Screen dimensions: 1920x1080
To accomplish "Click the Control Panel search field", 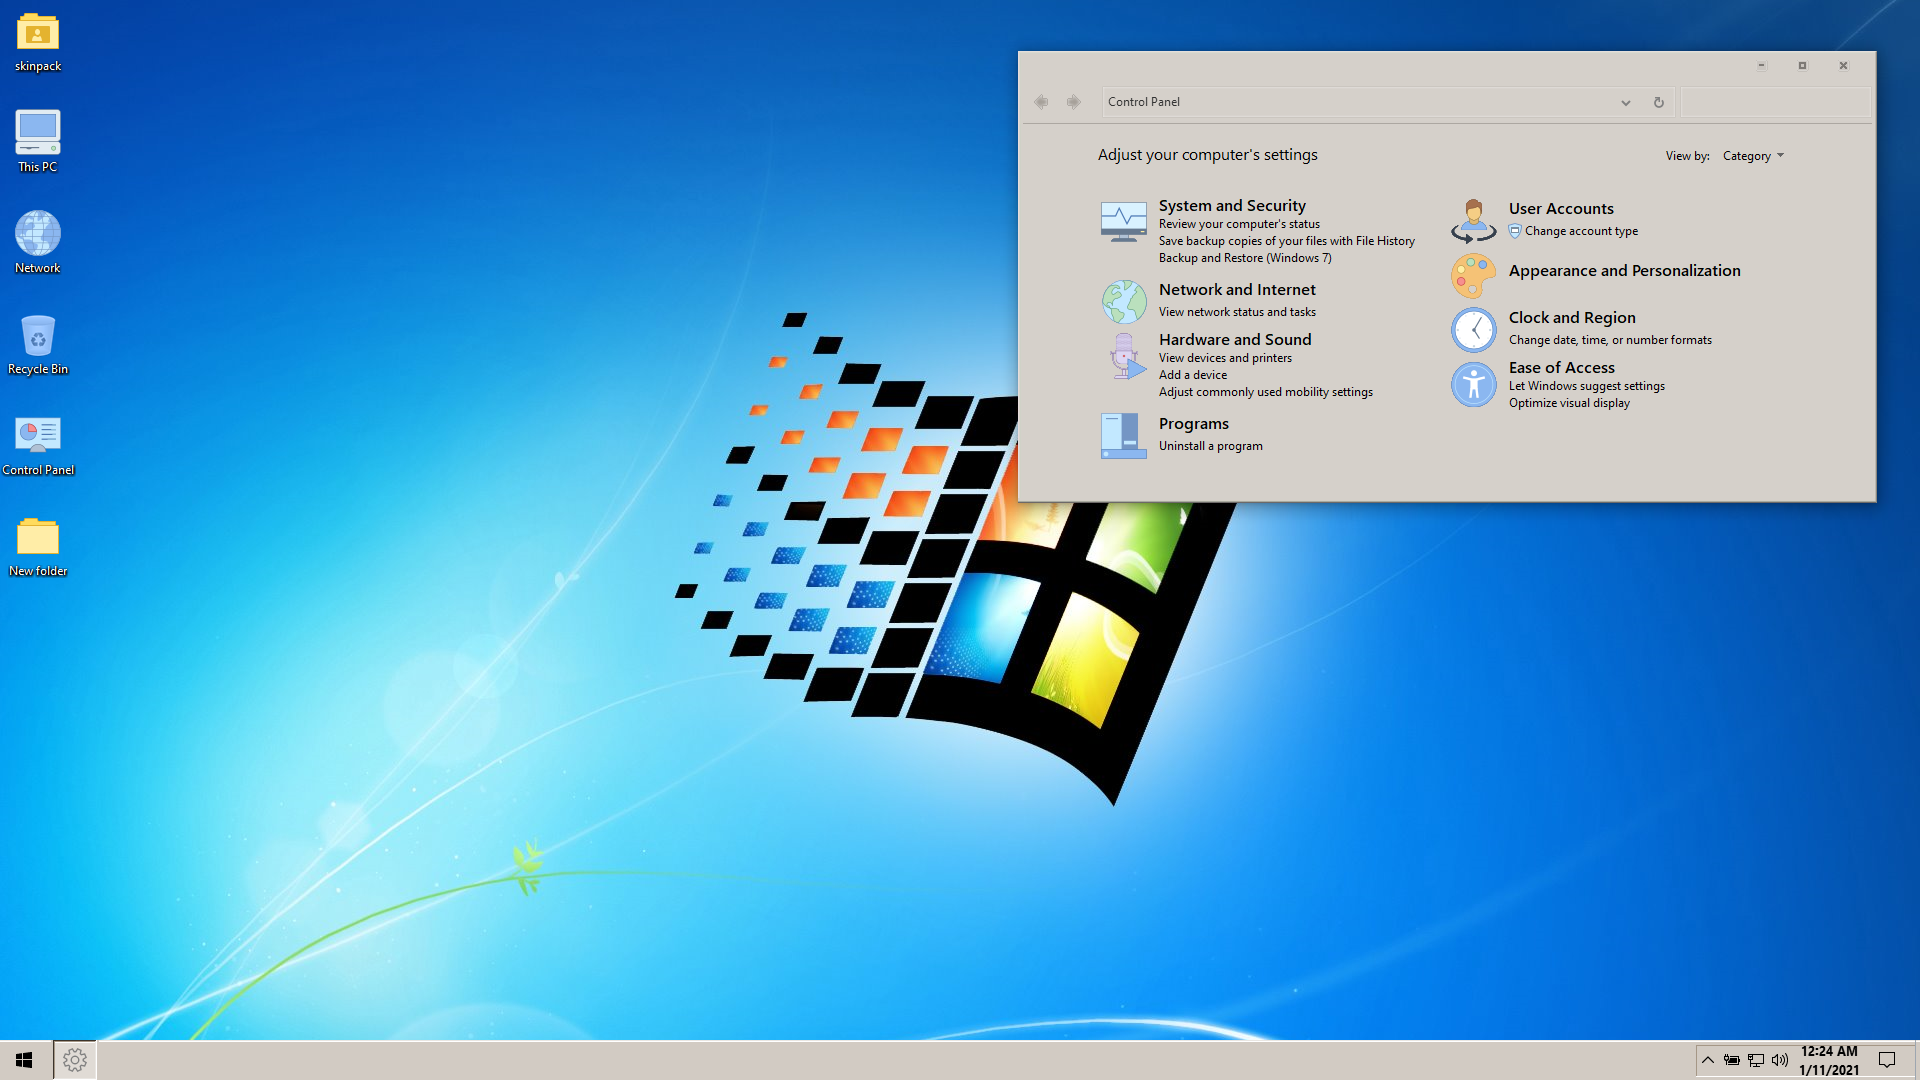I will (x=1775, y=102).
